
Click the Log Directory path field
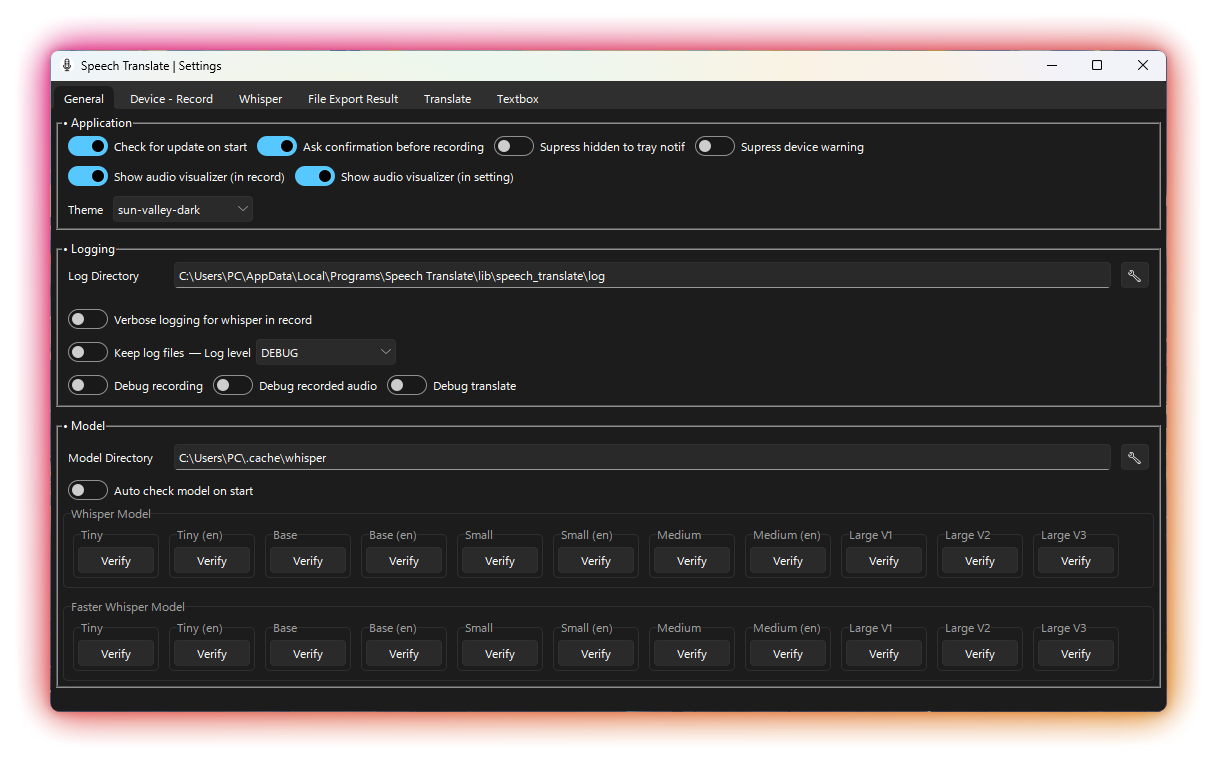pyautogui.click(x=642, y=275)
